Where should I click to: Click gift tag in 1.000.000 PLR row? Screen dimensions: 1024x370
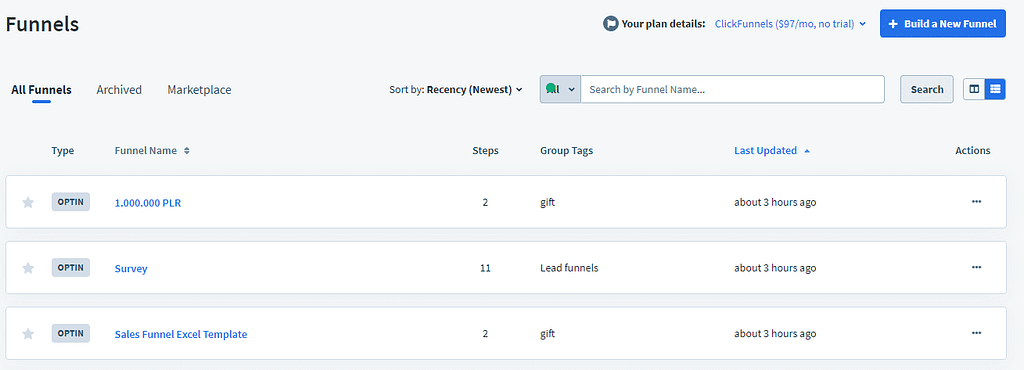point(547,202)
